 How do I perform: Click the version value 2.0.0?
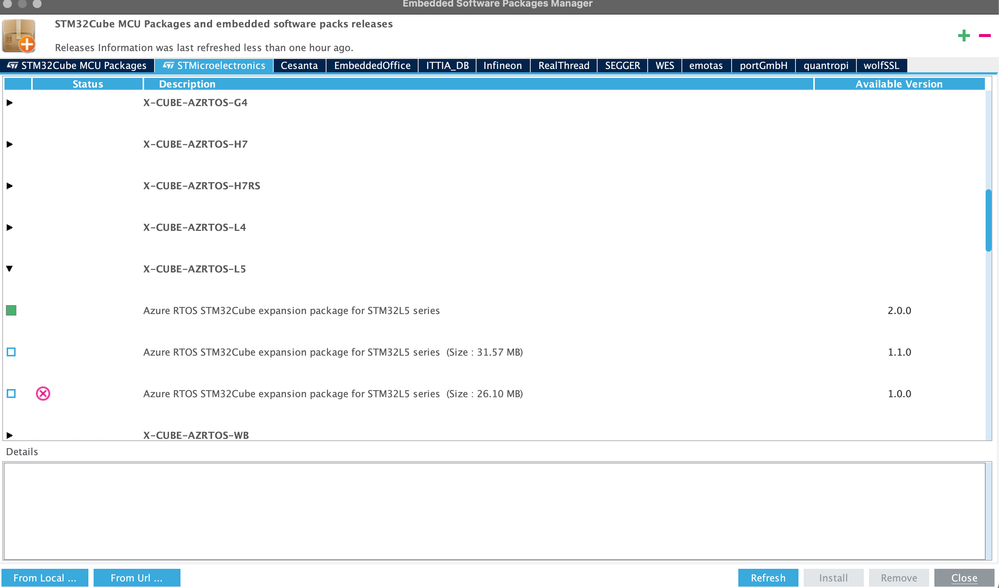click(899, 311)
